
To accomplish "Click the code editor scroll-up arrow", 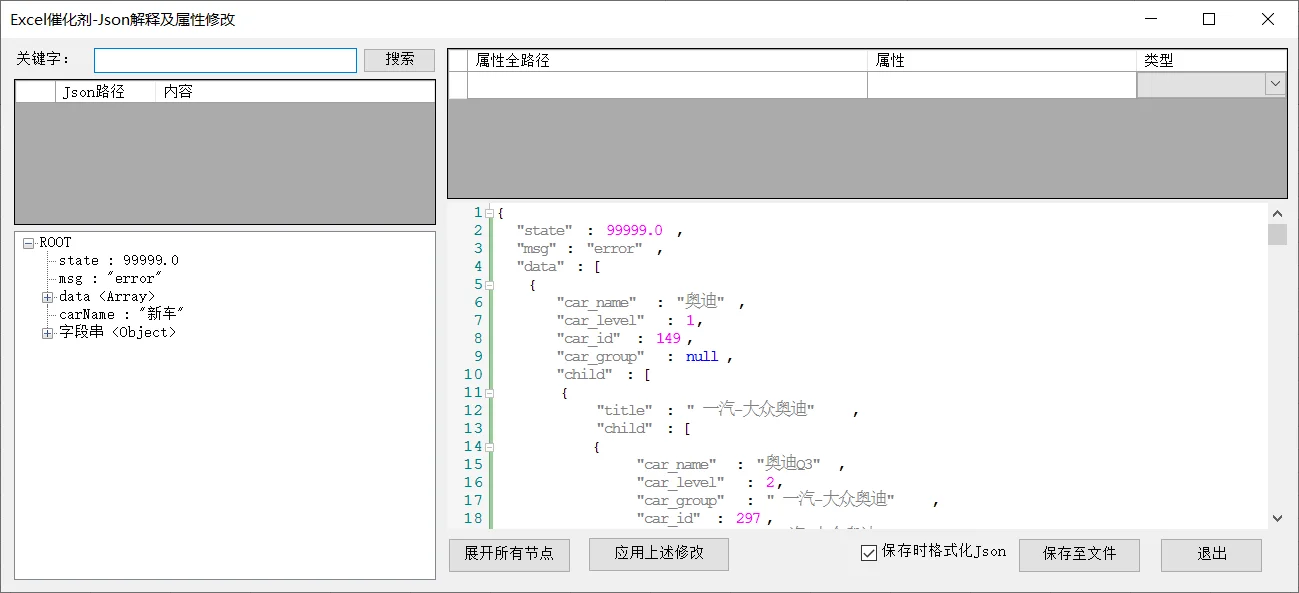I will tap(1277, 214).
